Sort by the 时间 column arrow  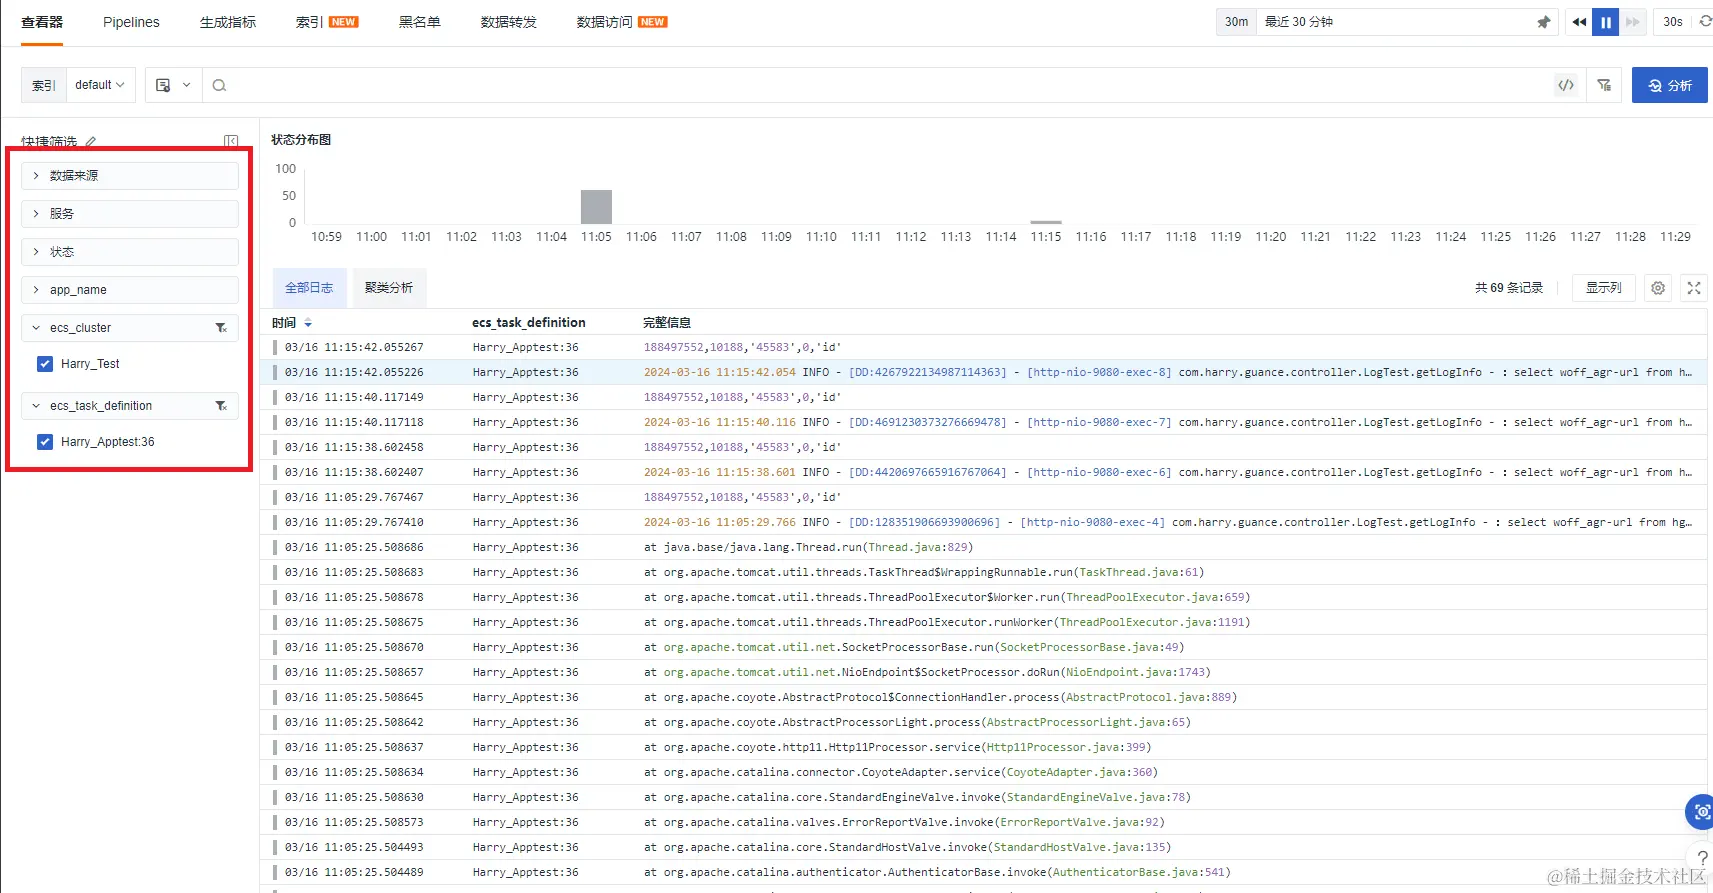tap(308, 323)
